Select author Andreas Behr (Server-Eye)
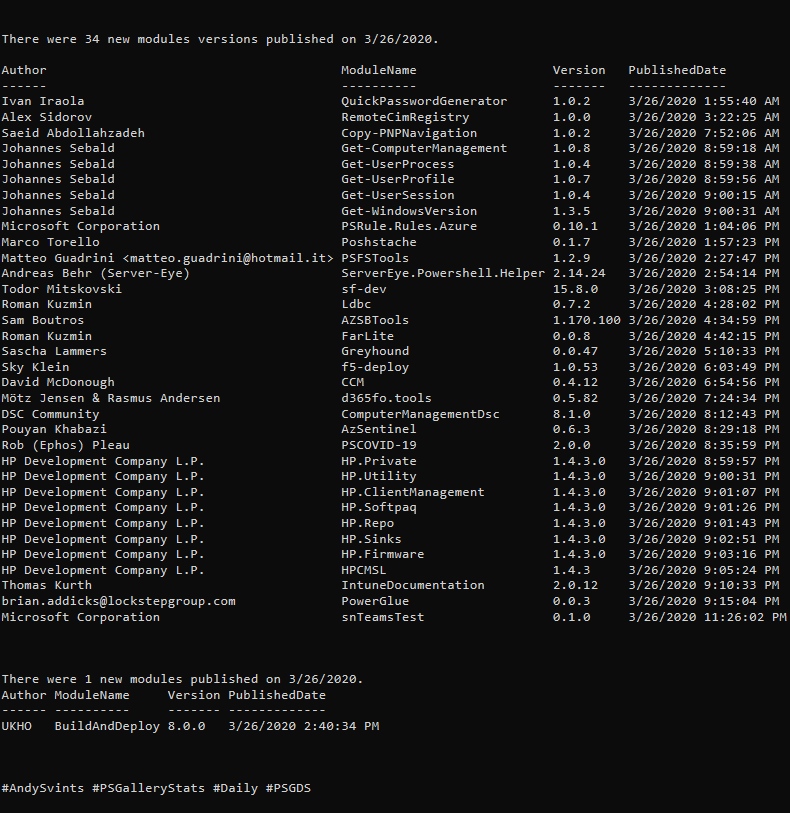The height and width of the screenshot is (813, 790). (x=96, y=273)
